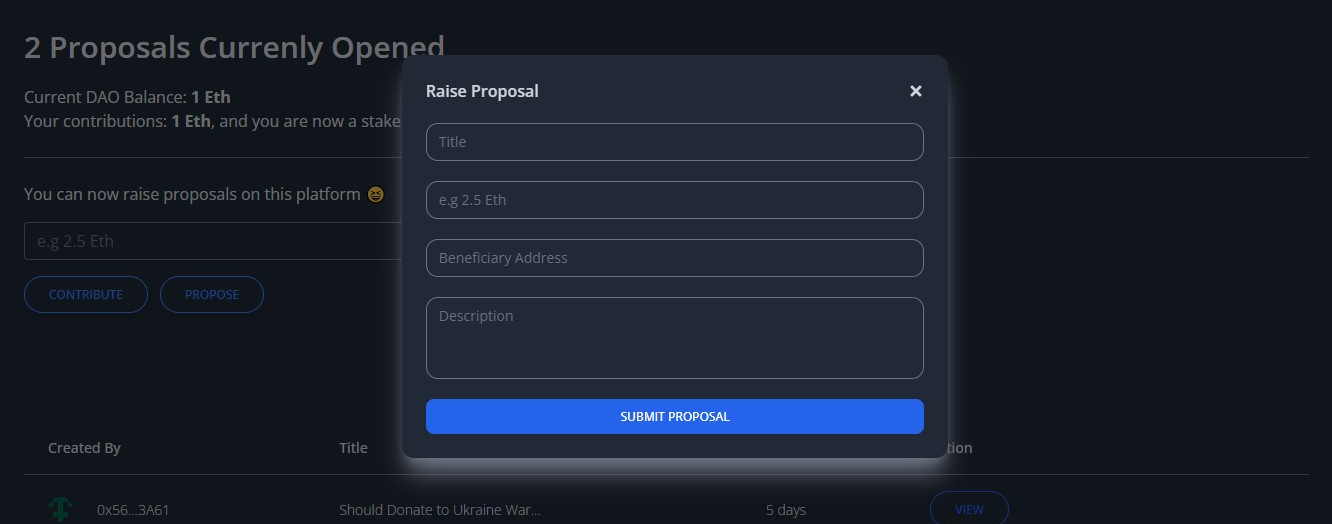Screen dimensions: 1332x524
Task: Click the Beneficiary Address field
Action: click(x=674, y=258)
